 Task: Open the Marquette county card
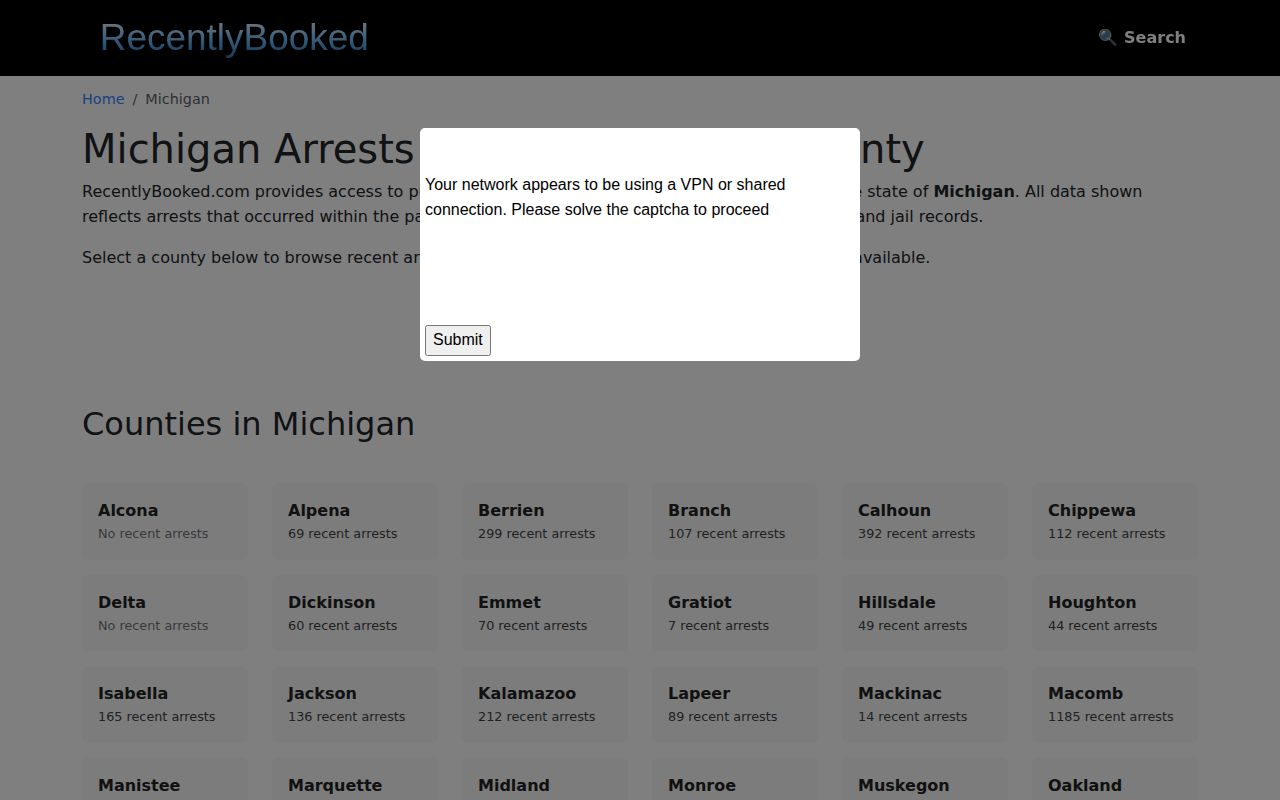(x=355, y=779)
